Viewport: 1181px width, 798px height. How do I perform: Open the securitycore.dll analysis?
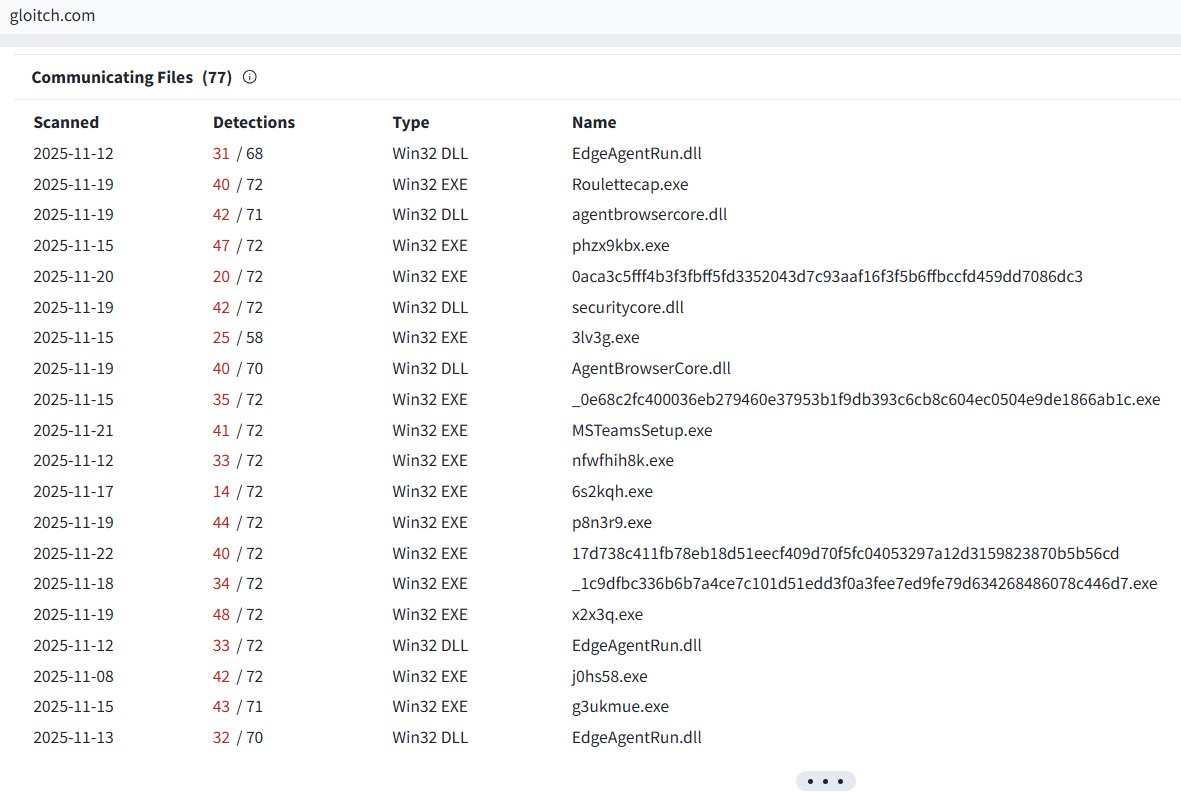pos(628,307)
